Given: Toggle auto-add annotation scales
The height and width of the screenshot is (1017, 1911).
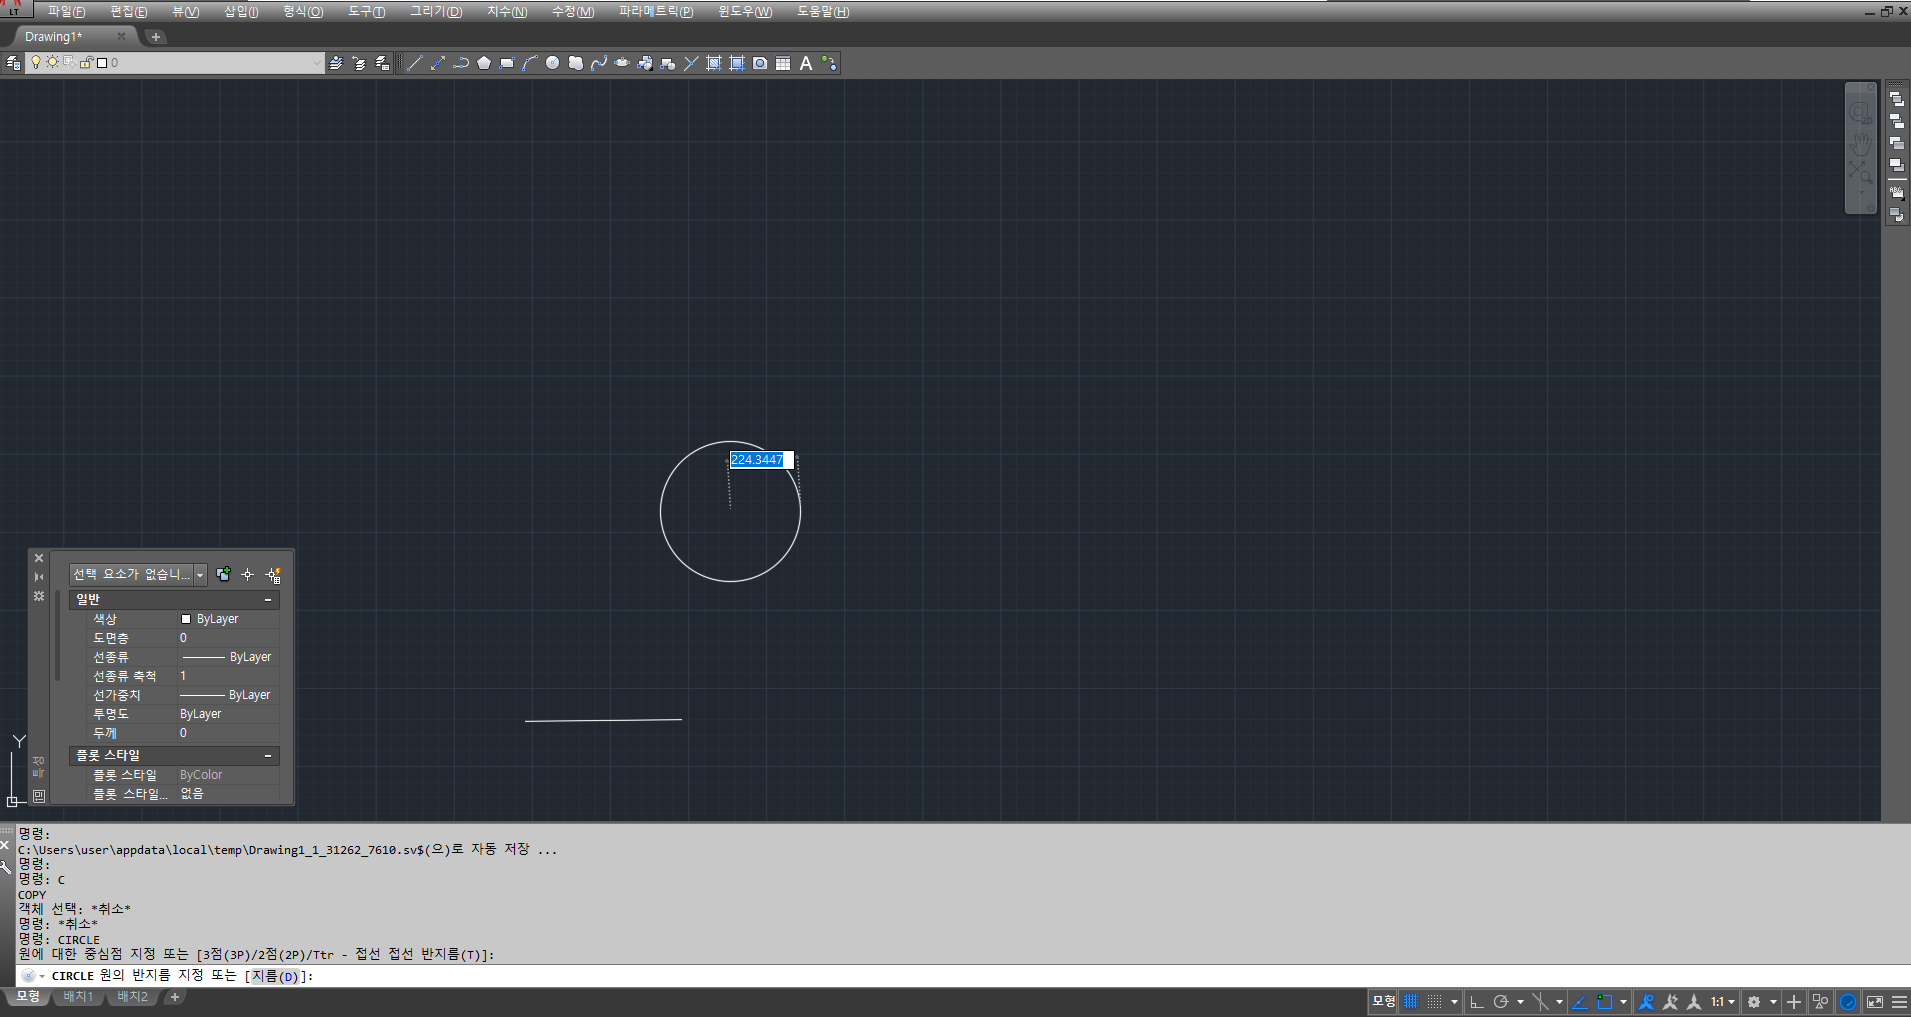Looking at the screenshot, I should pos(1670,1001).
